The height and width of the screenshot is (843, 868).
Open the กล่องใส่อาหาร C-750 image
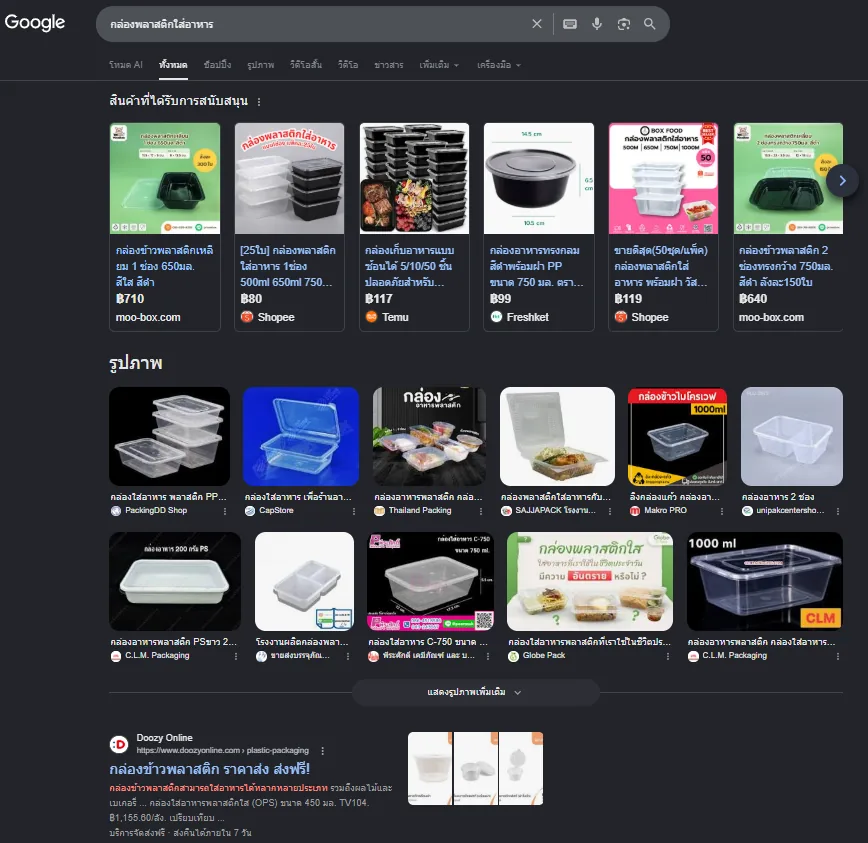(430, 581)
